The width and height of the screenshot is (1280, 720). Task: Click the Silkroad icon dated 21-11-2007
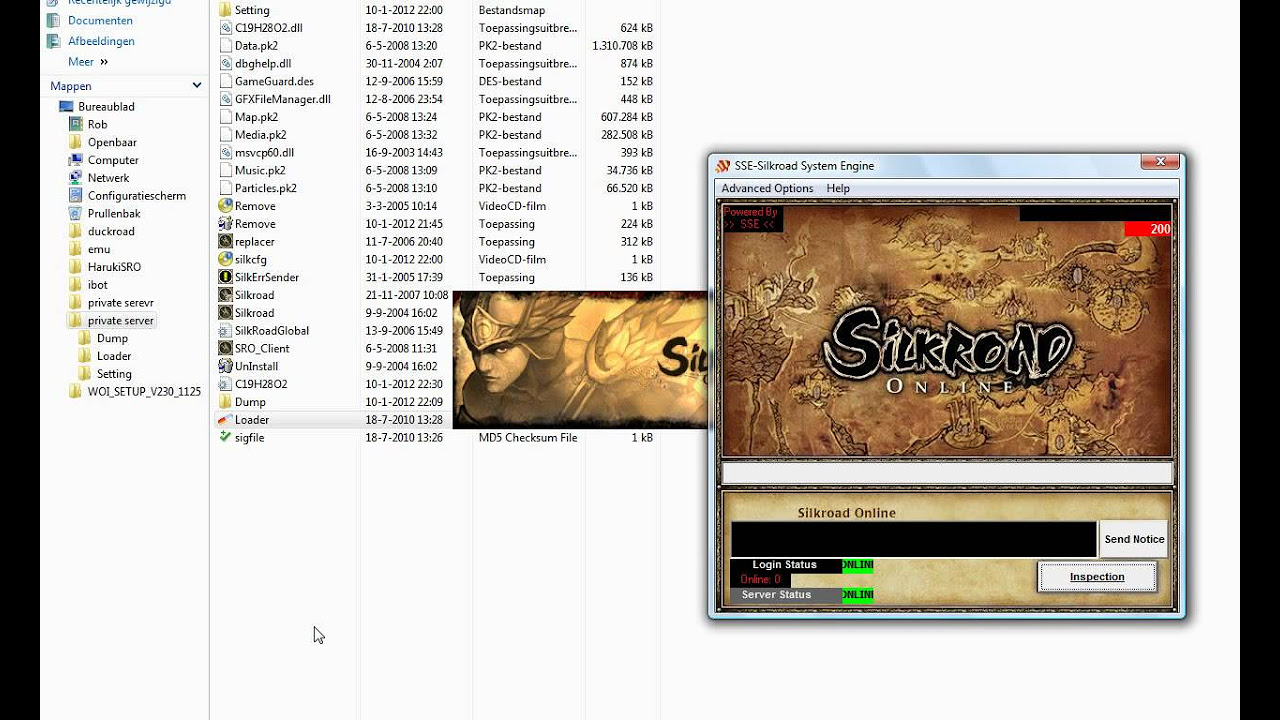tap(225, 295)
